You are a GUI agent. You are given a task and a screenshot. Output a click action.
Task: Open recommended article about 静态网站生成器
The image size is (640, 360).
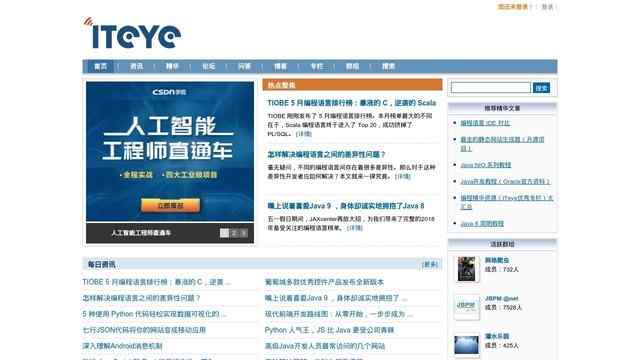(502, 144)
